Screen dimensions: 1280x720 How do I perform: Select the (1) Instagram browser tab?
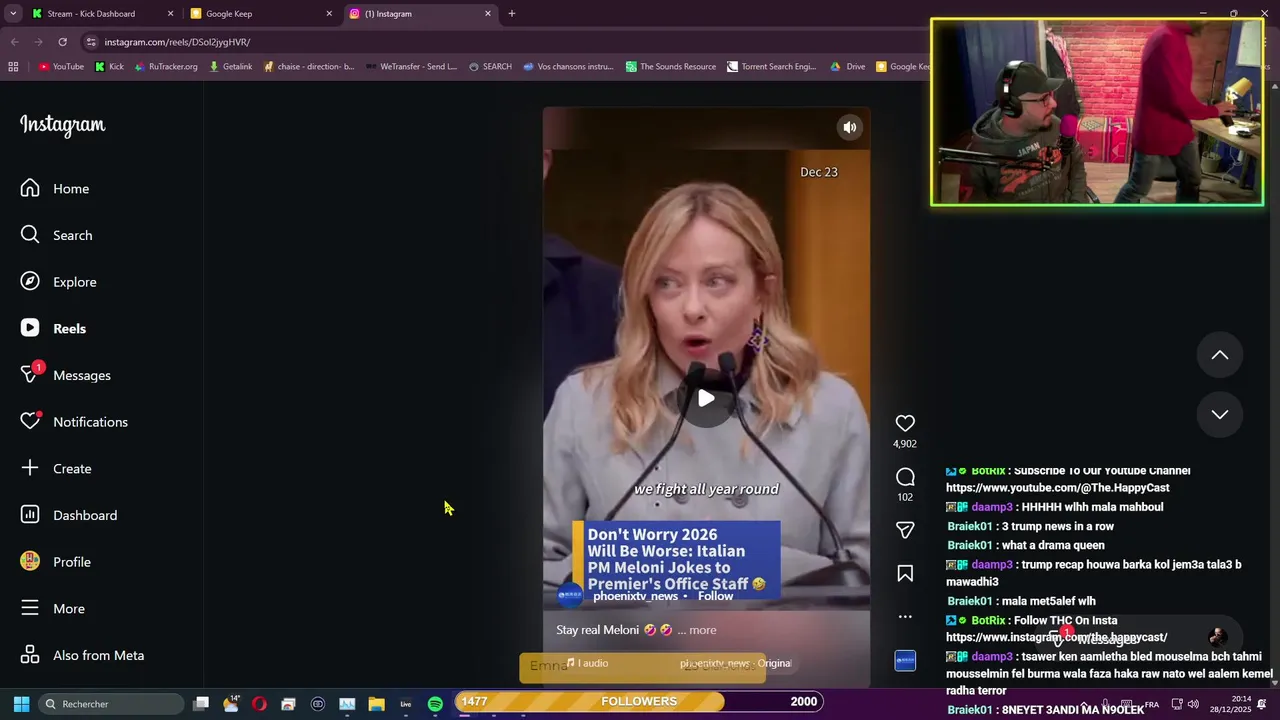420,14
